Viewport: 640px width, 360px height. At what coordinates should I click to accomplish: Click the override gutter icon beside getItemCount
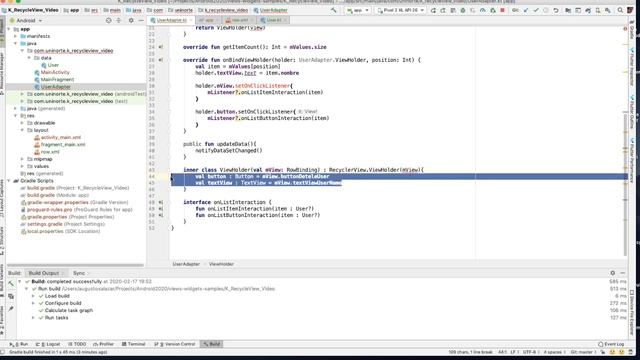click(x=161, y=47)
